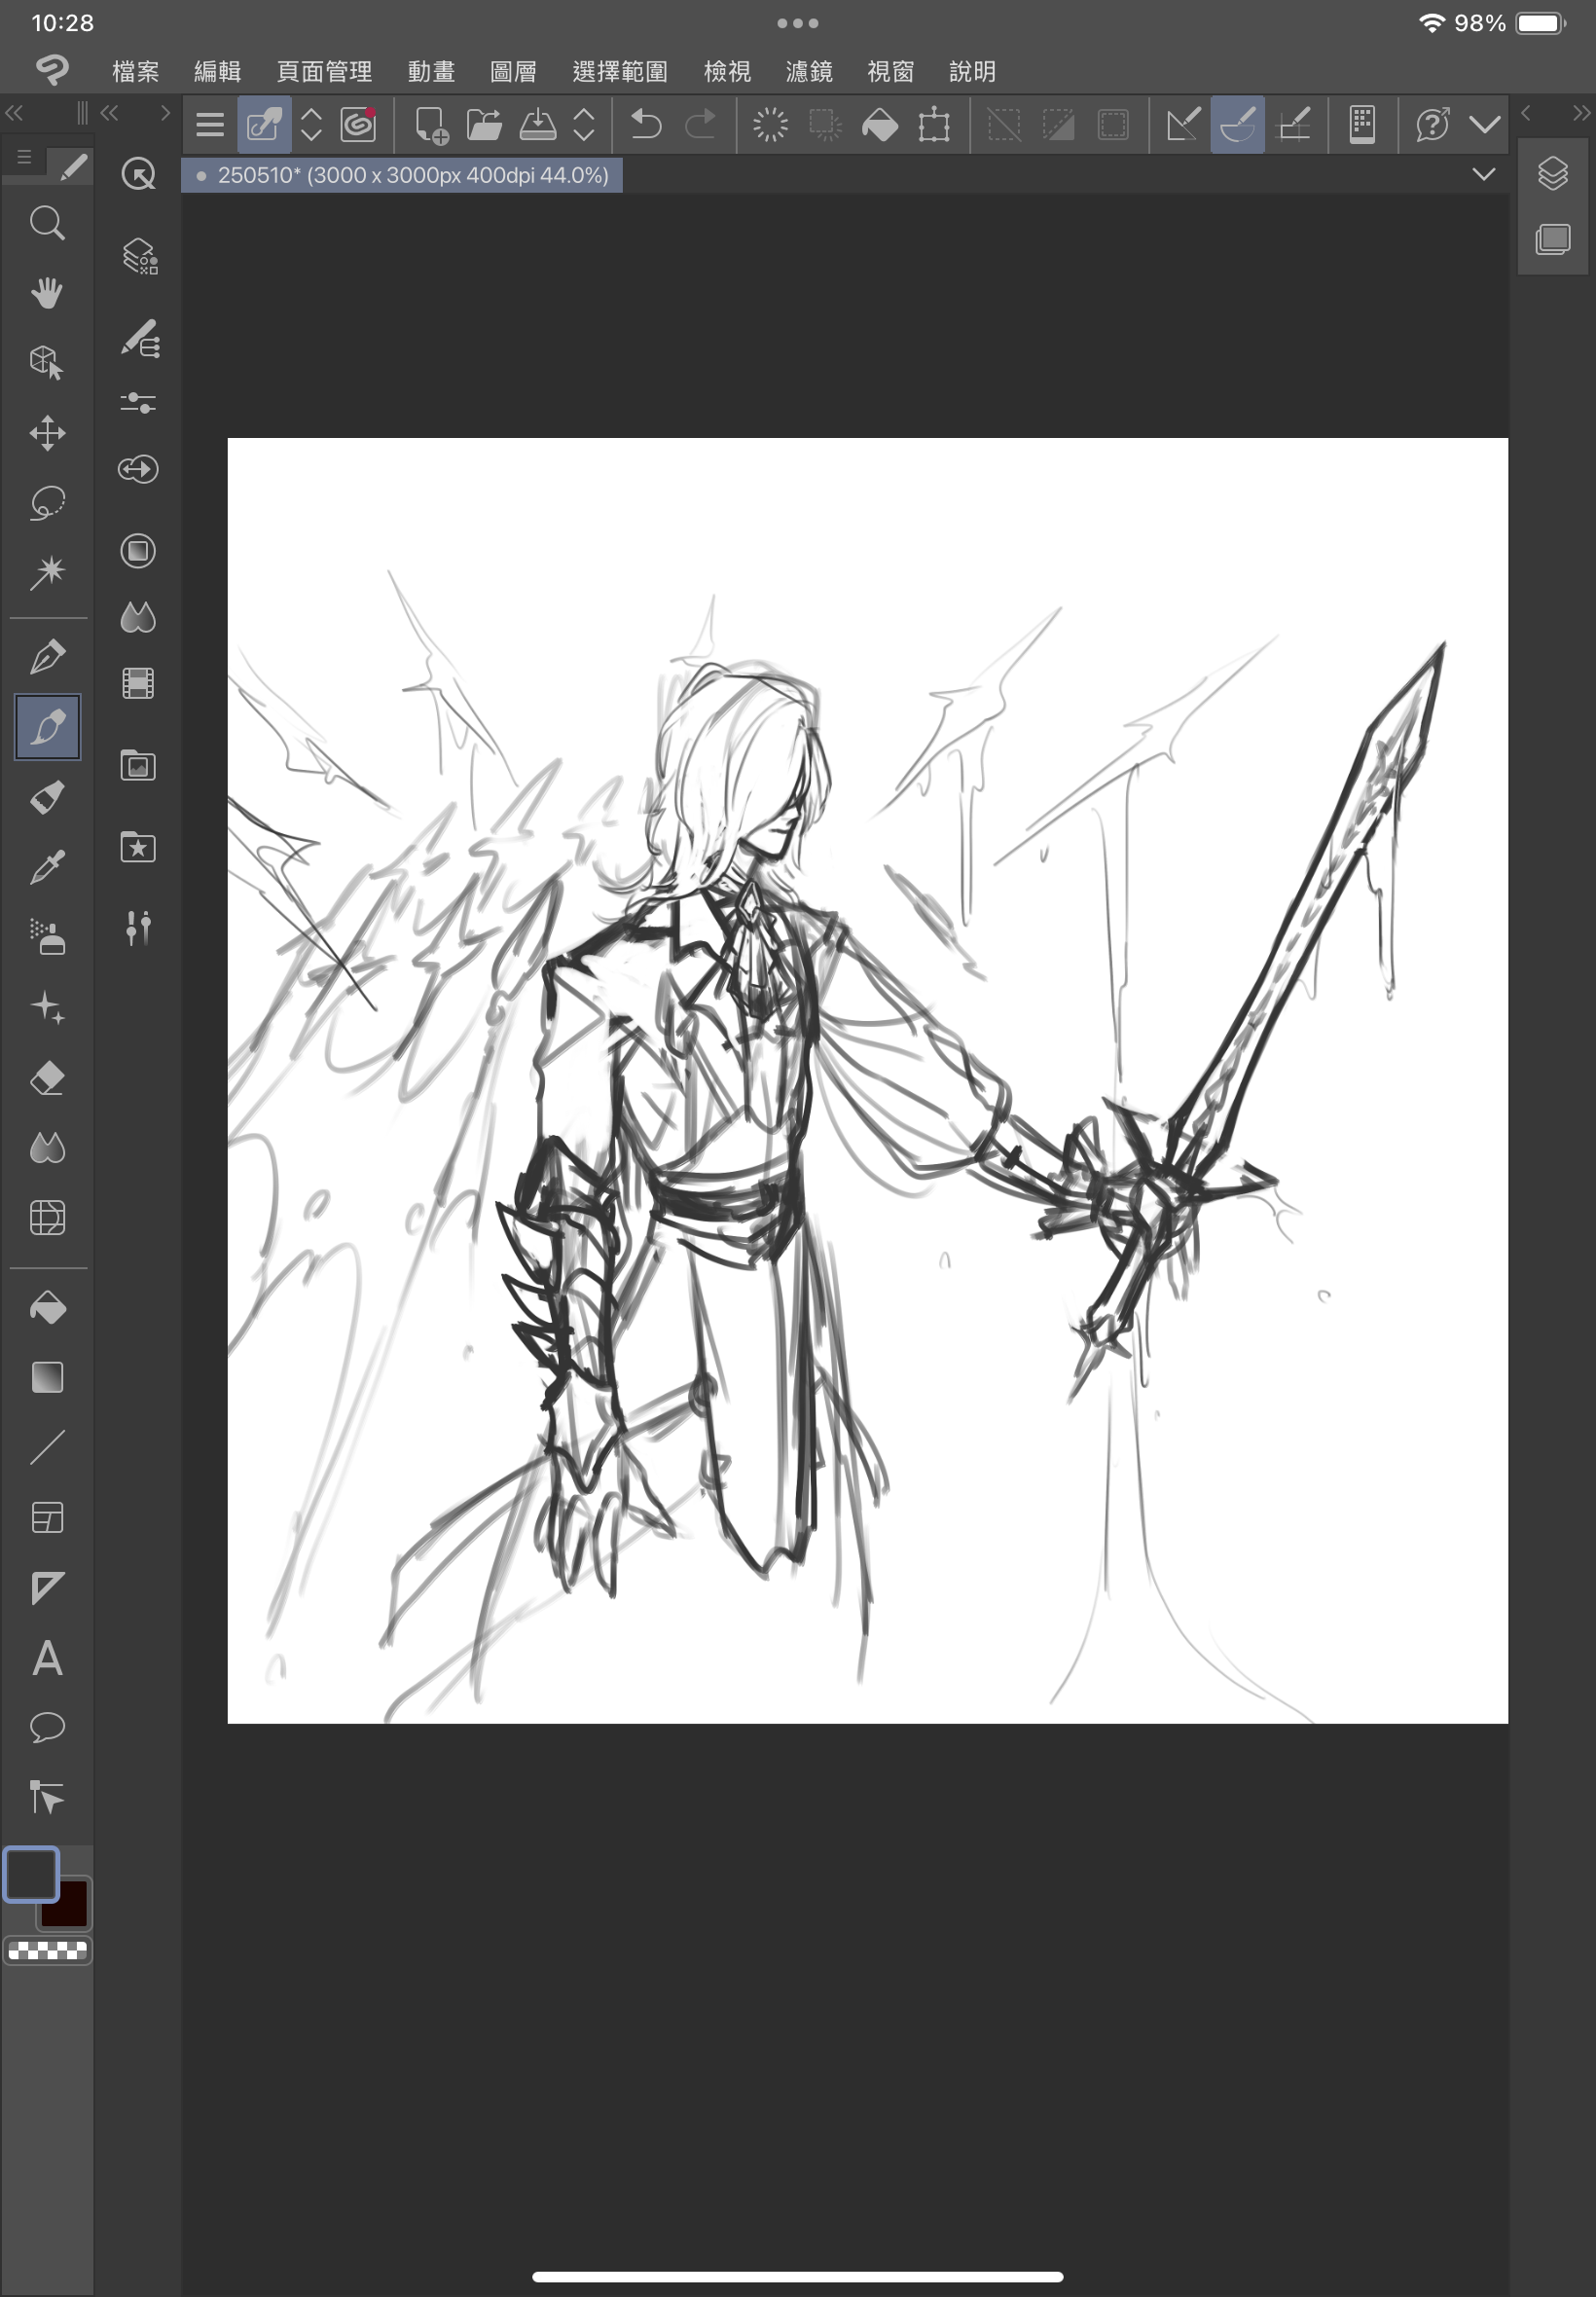
Task: Expand the command bar overflow chevron
Action: click(1485, 125)
